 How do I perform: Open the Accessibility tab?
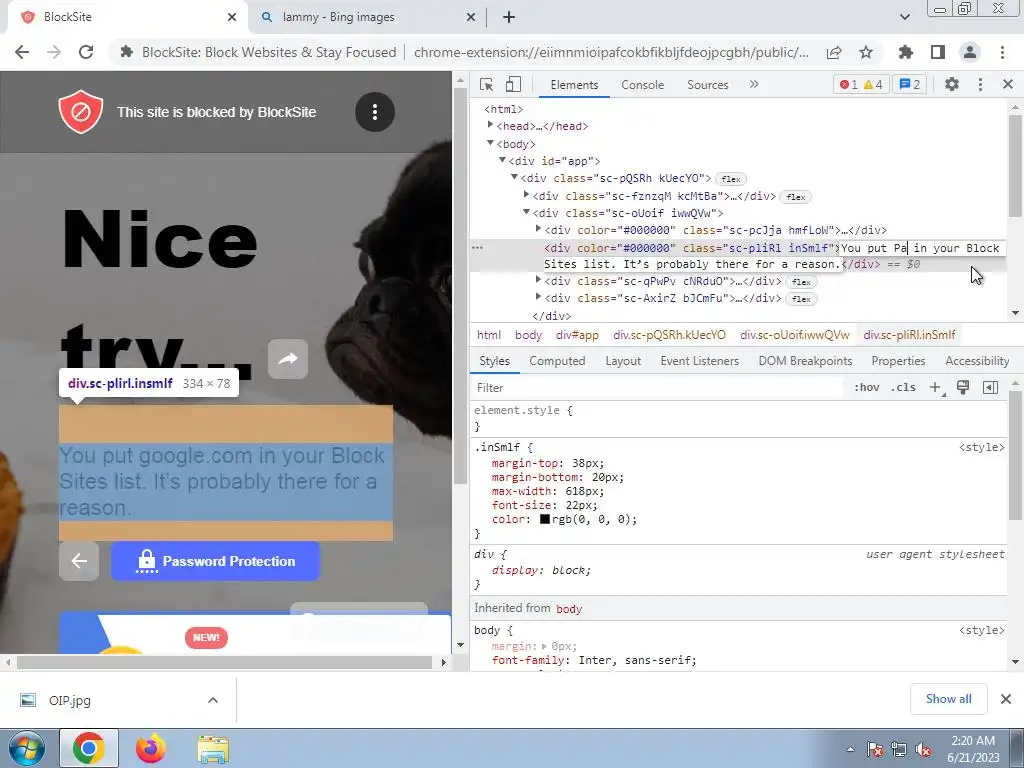(x=977, y=361)
